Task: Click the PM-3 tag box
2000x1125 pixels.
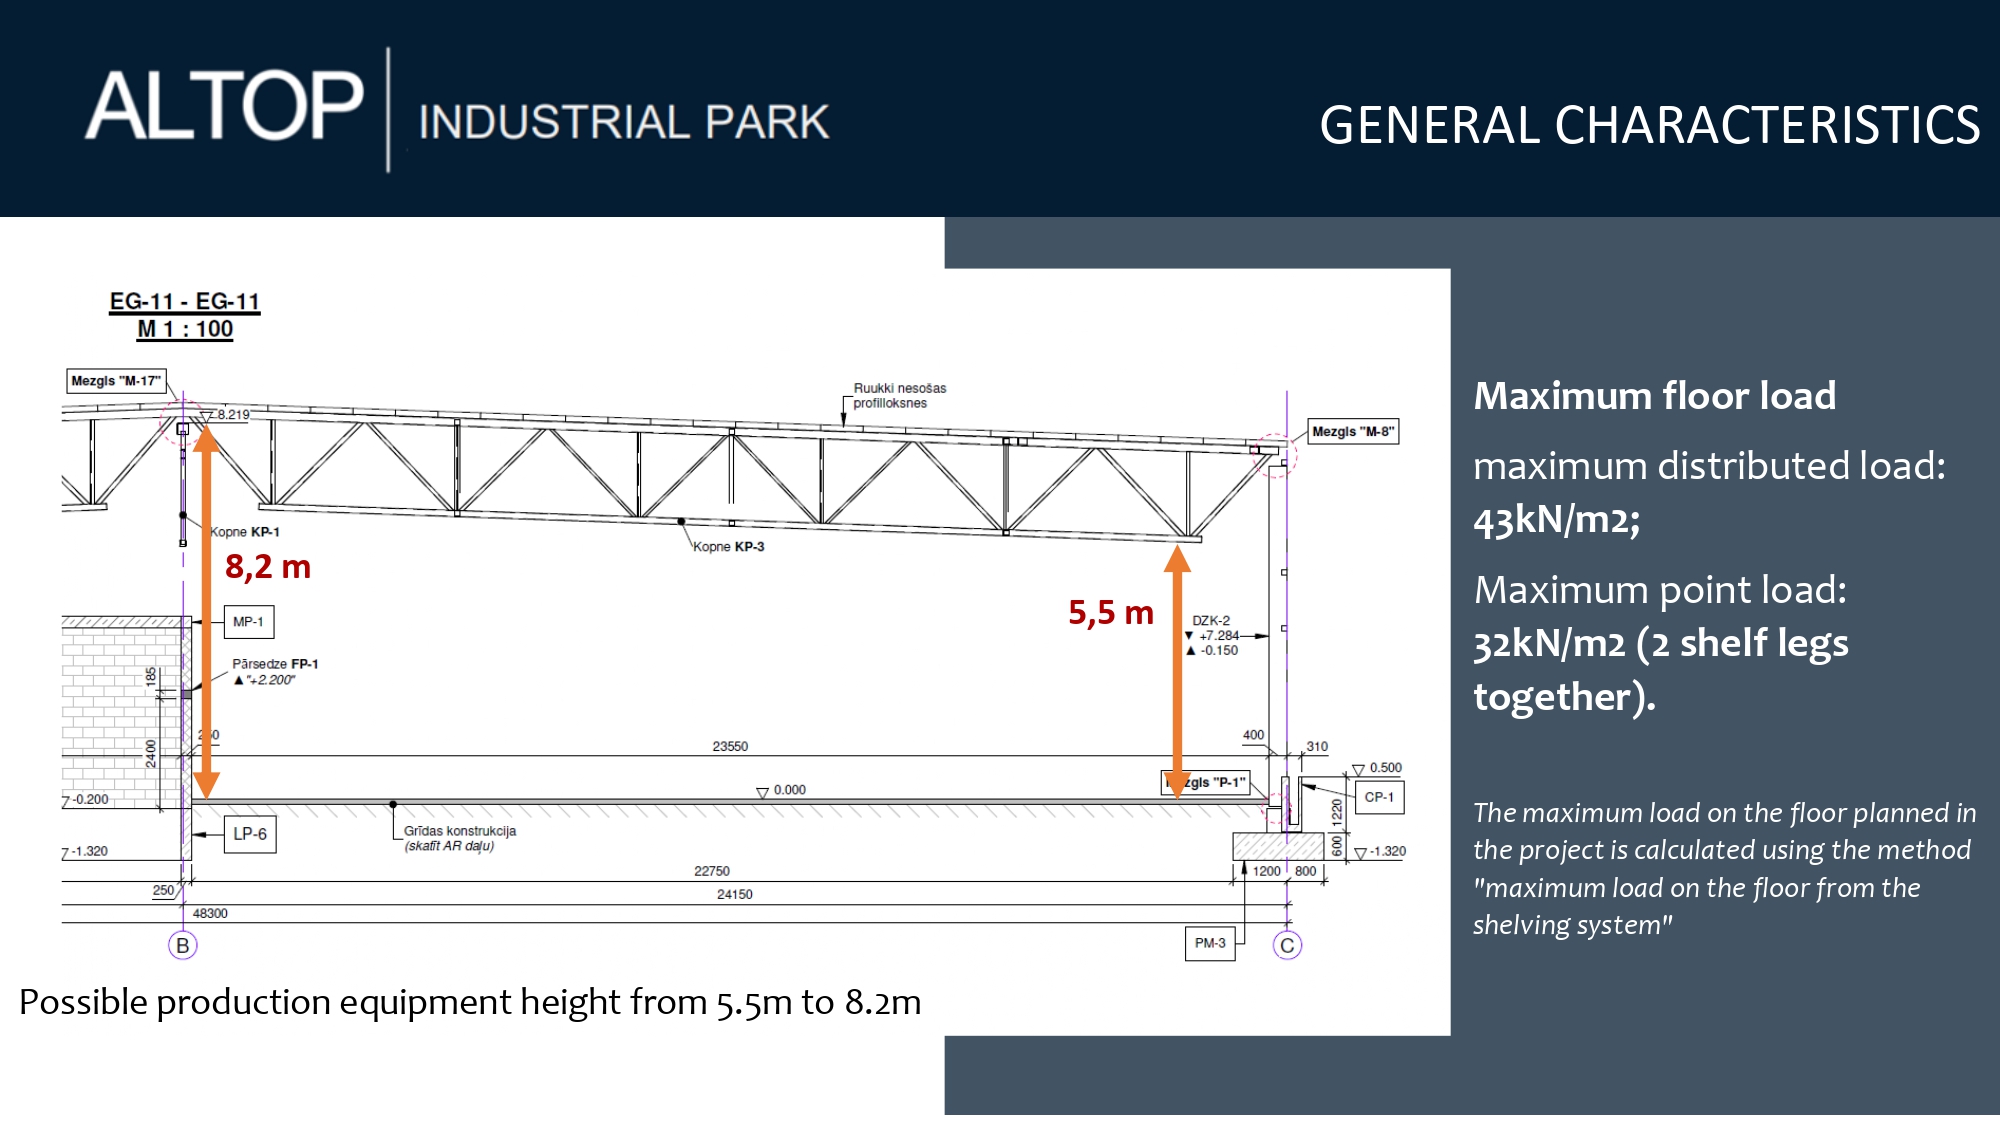Action: click(1210, 943)
